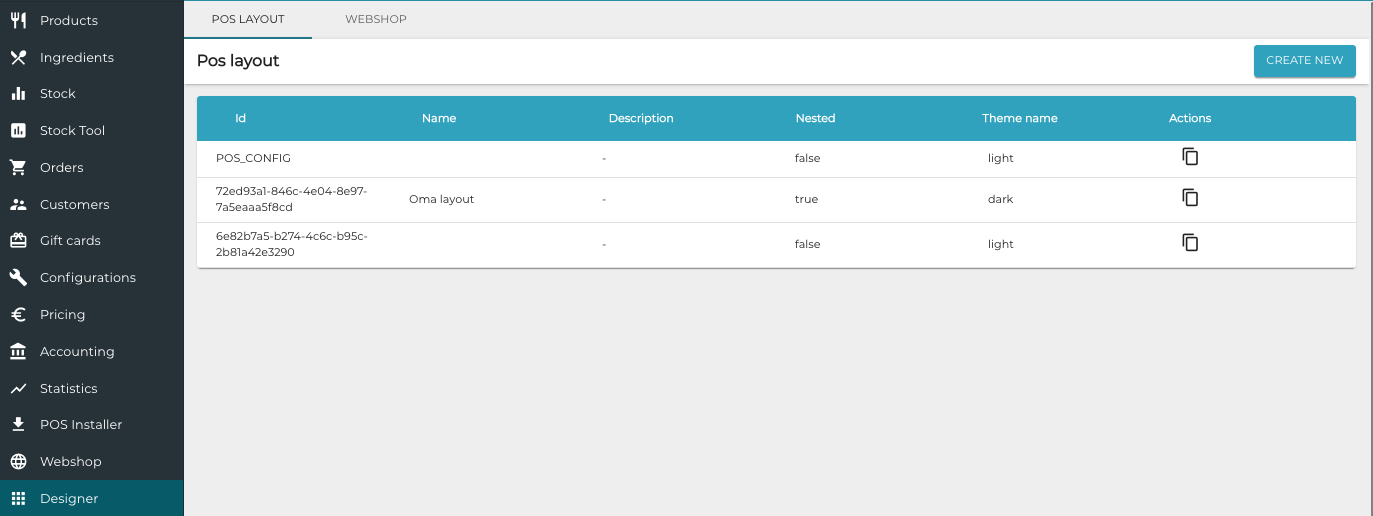Image resolution: width=1373 pixels, height=516 pixels.
Task: Open Customers from the sidebar
Action: pyautogui.click(x=74, y=205)
